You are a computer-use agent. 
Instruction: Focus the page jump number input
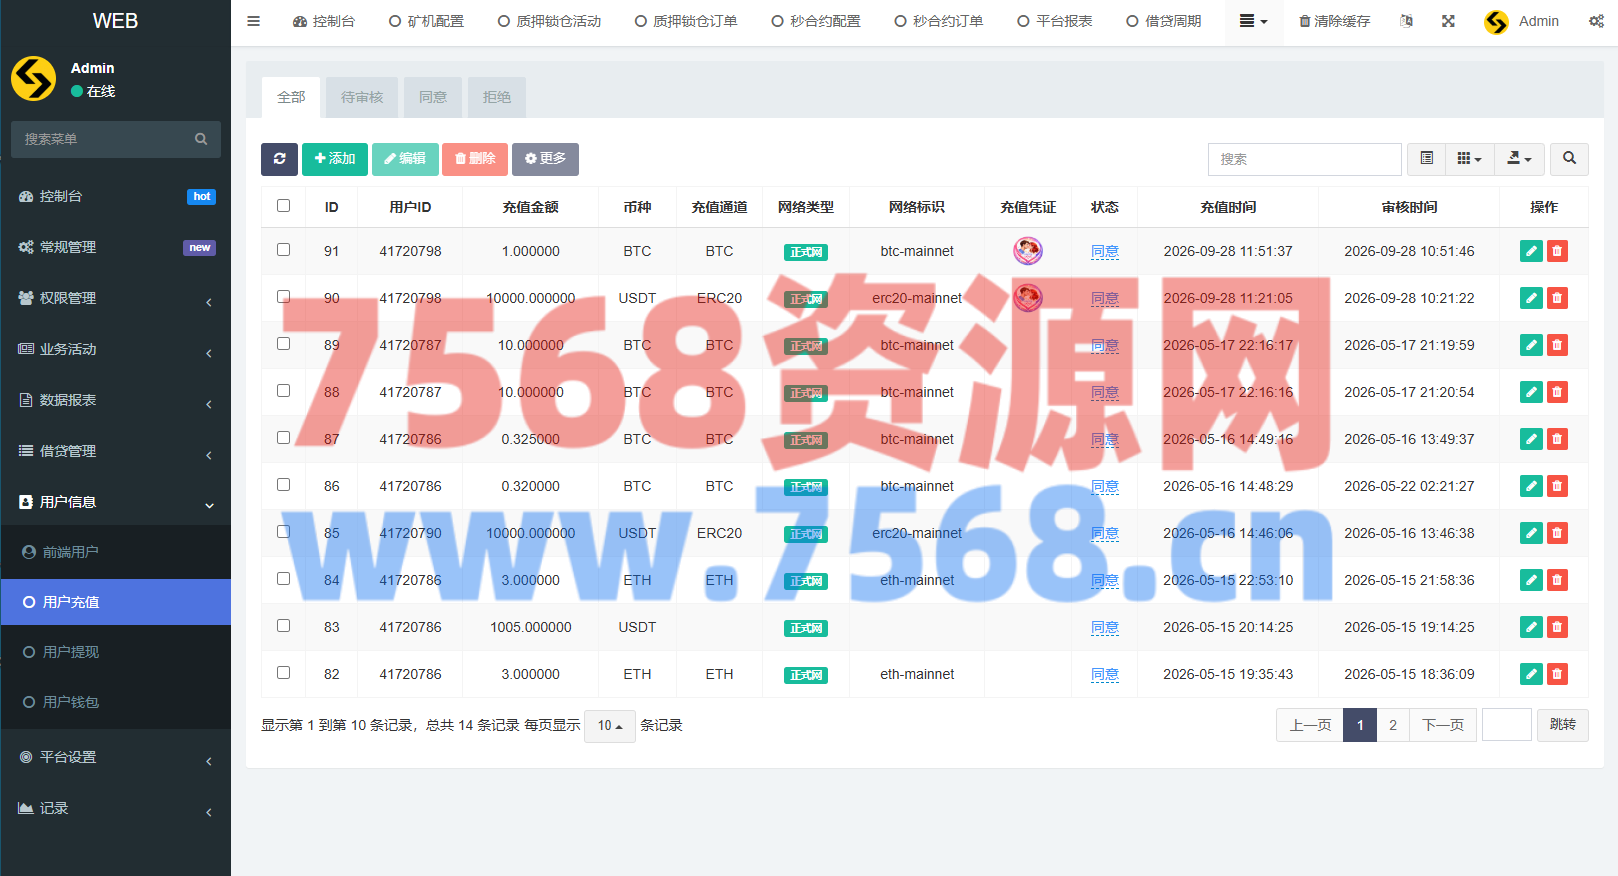coord(1507,725)
